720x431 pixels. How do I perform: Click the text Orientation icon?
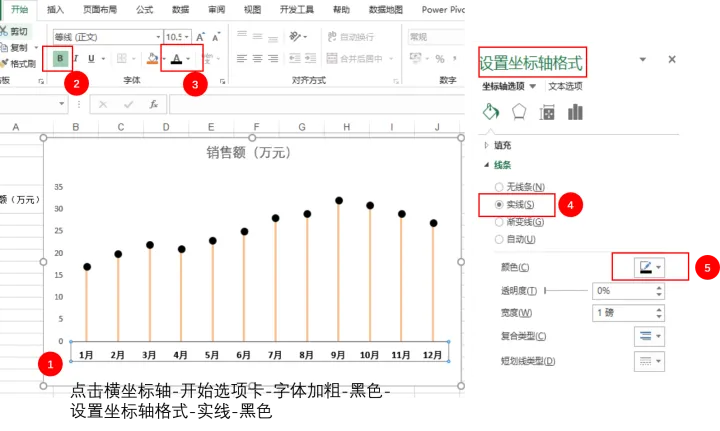[x=295, y=36]
